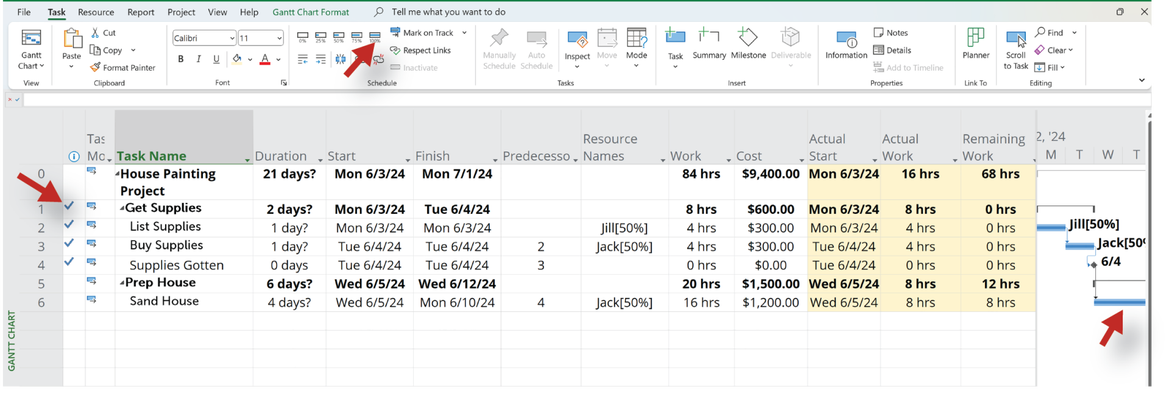Mark task 50% complete
The height and width of the screenshot is (393, 1169).
click(338, 37)
